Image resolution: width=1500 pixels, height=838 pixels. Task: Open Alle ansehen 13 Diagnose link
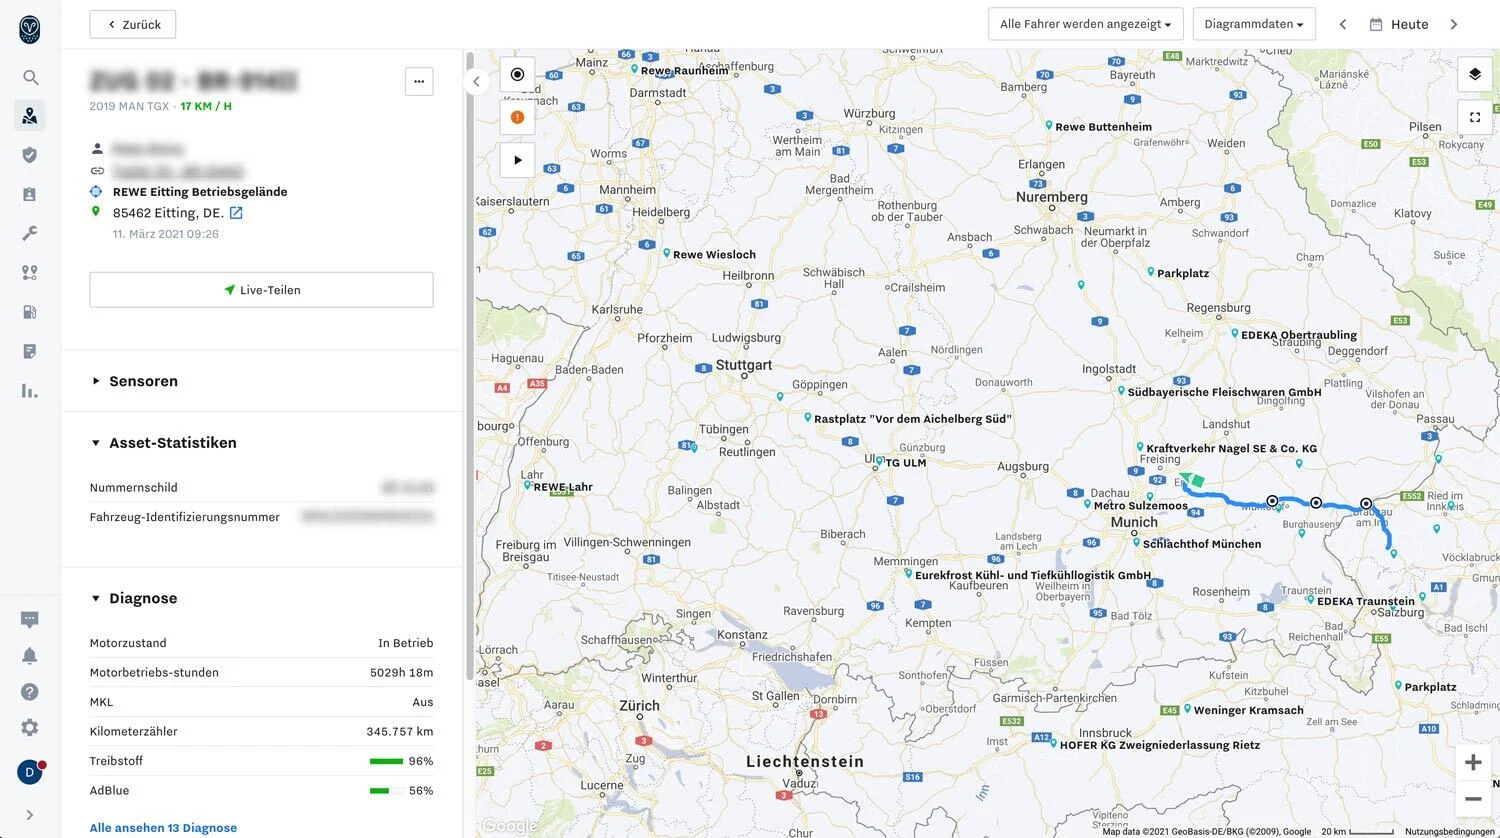tap(163, 828)
